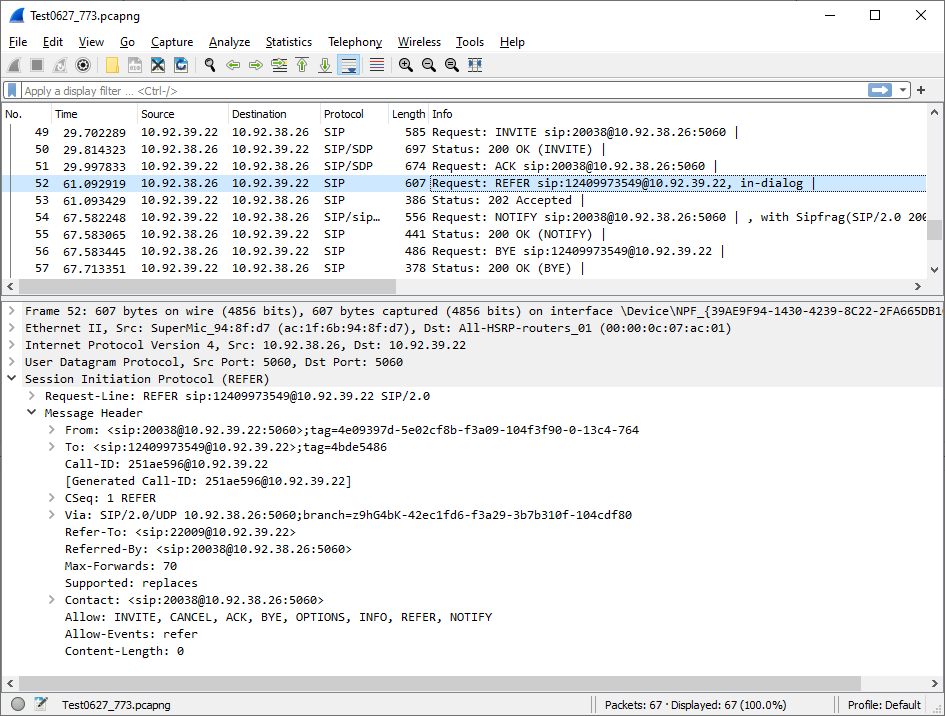Collapse the Session Initiation Protocol section
945x716 pixels.
pyautogui.click(x=11, y=379)
